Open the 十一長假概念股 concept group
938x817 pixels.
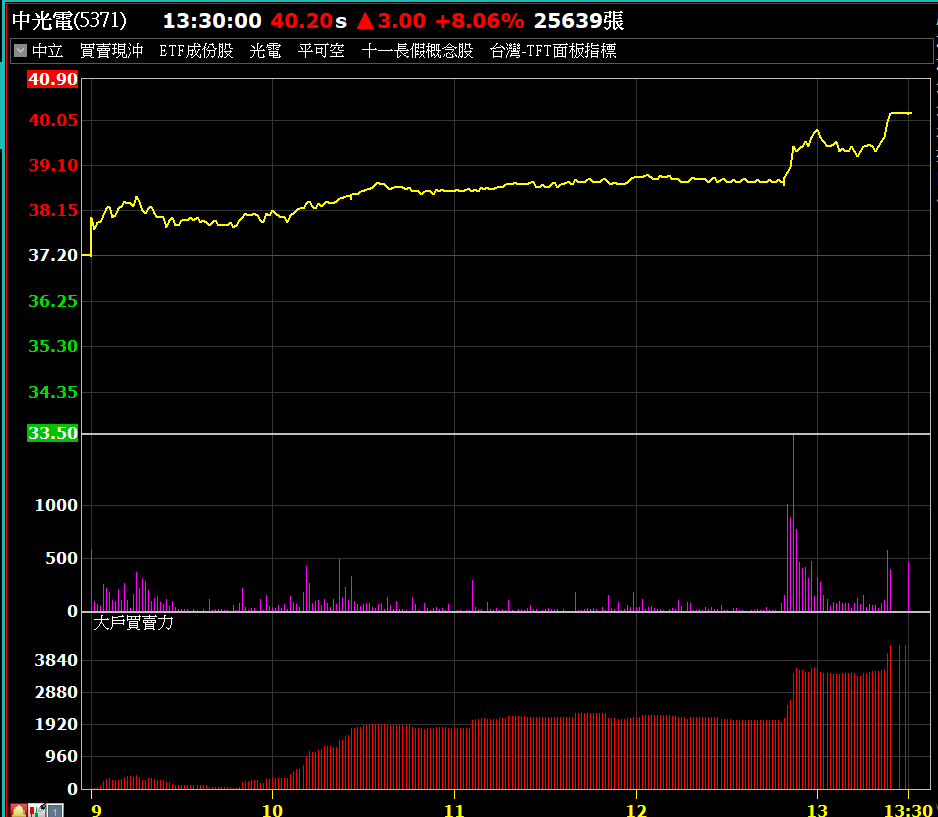click(x=418, y=51)
